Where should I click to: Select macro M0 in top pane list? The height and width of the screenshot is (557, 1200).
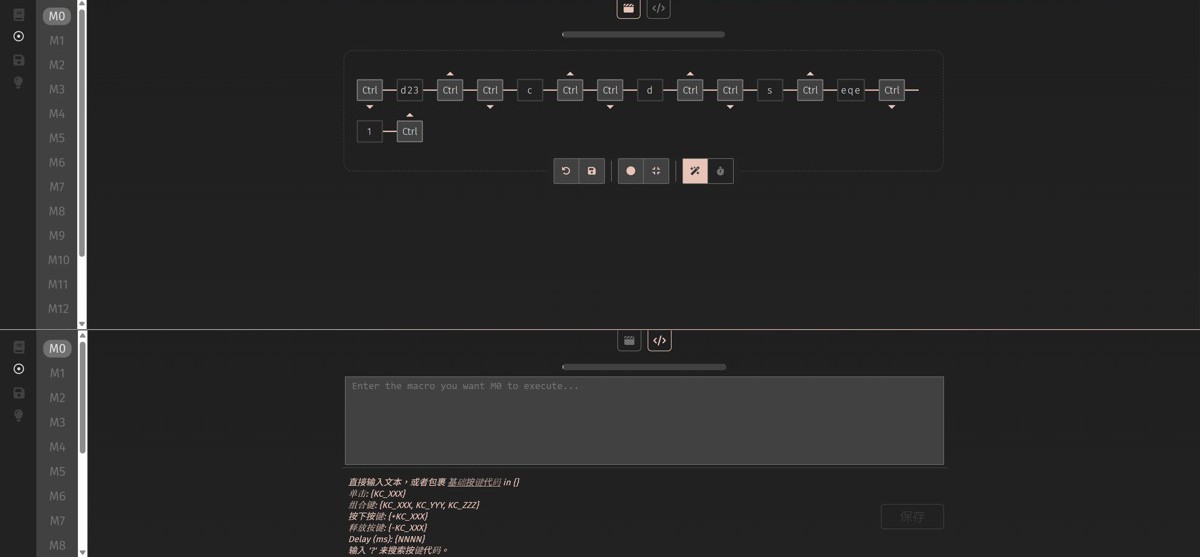[57, 16]
